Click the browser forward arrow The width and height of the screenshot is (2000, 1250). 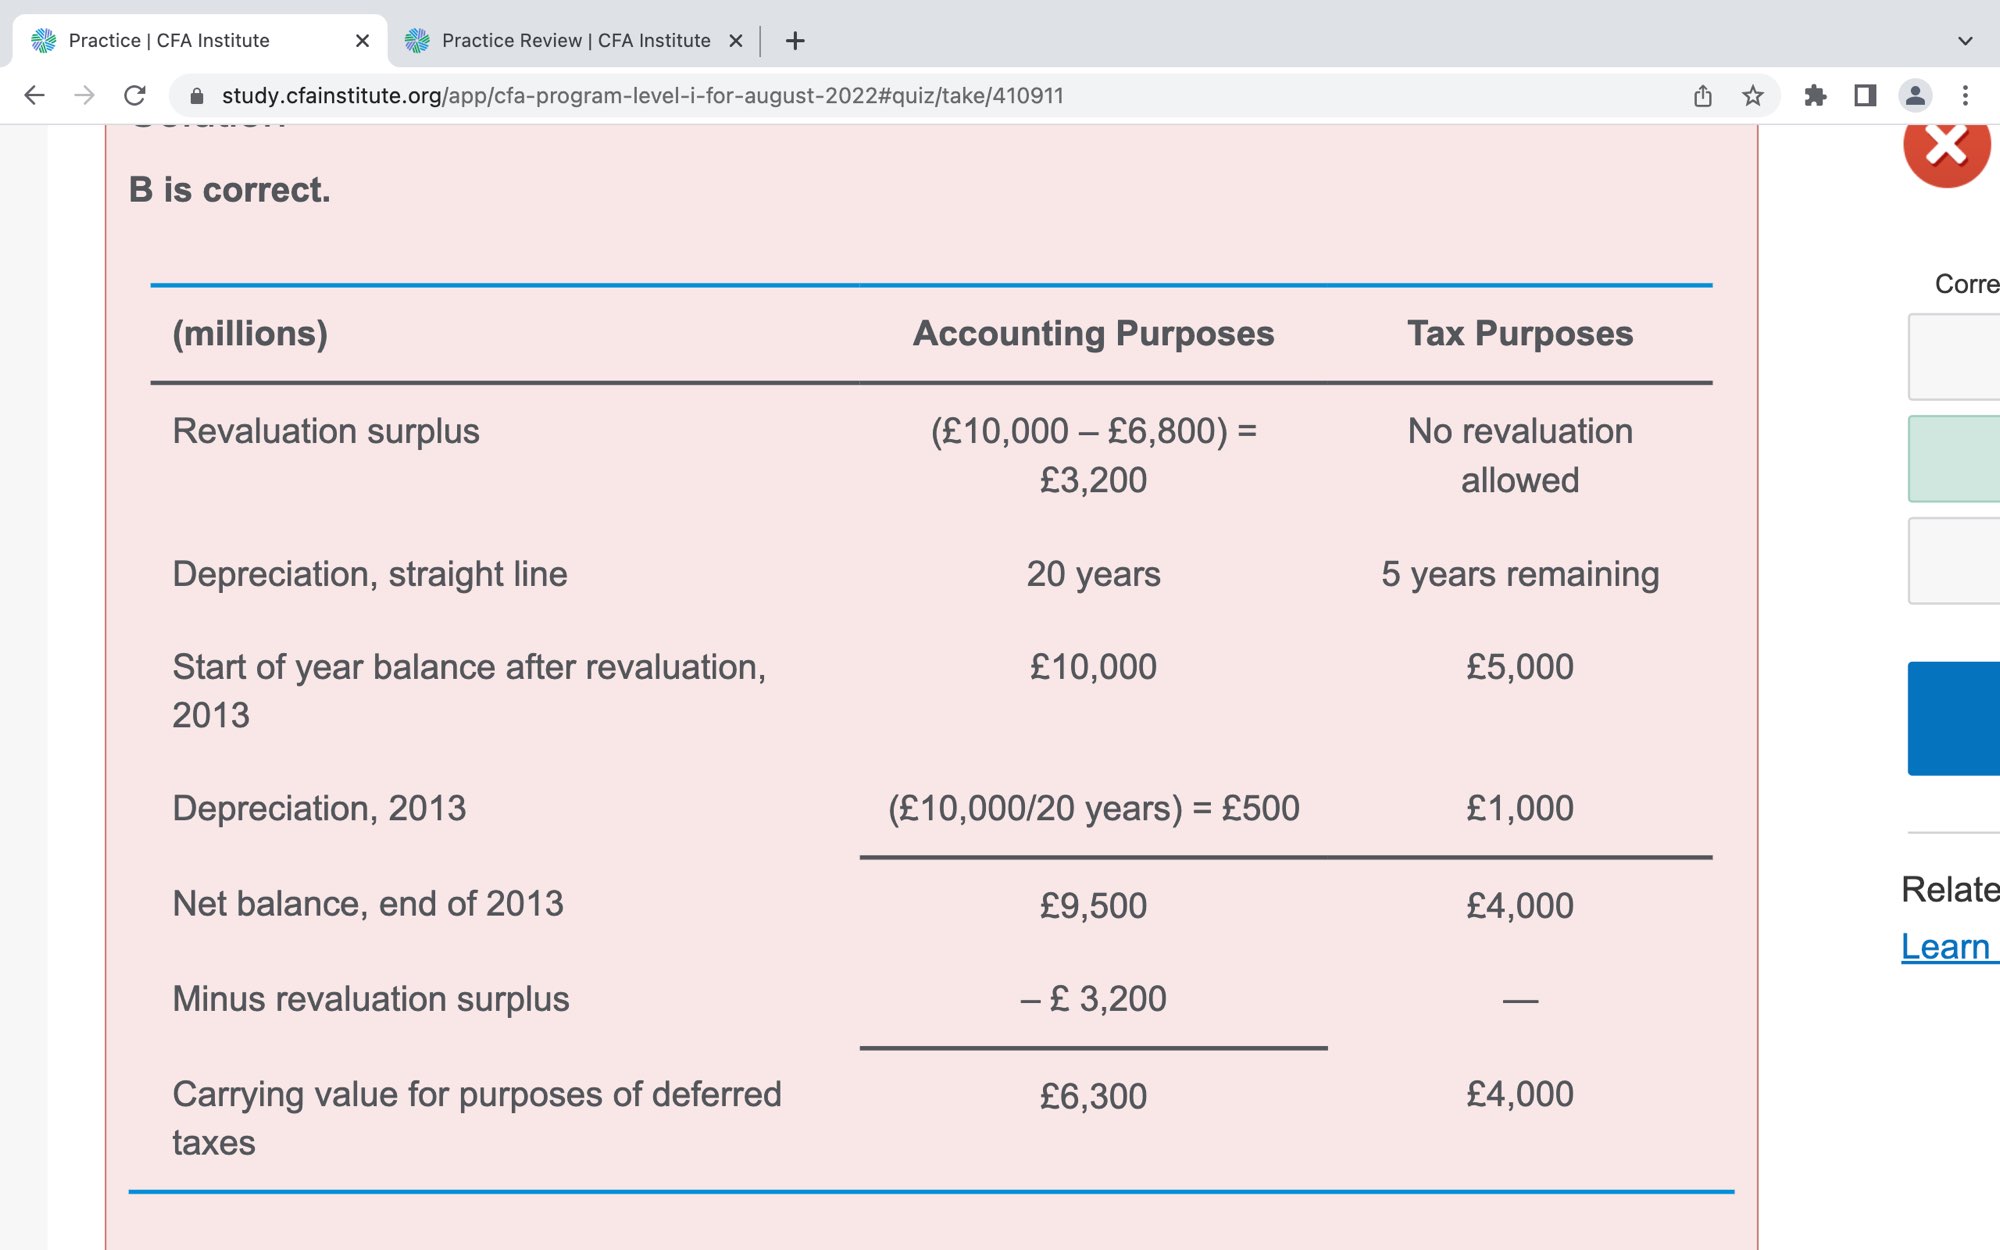click(x=85, y=96)
